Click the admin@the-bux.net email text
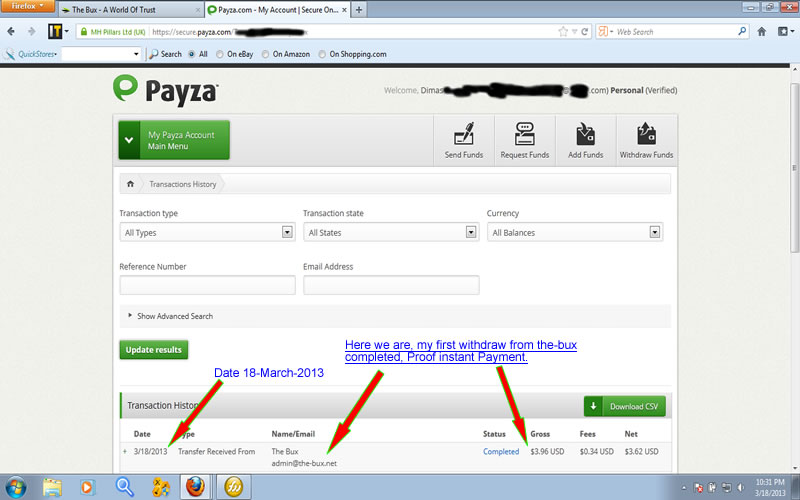The width and height of the screenshot is (800, 500). [304, 463]
